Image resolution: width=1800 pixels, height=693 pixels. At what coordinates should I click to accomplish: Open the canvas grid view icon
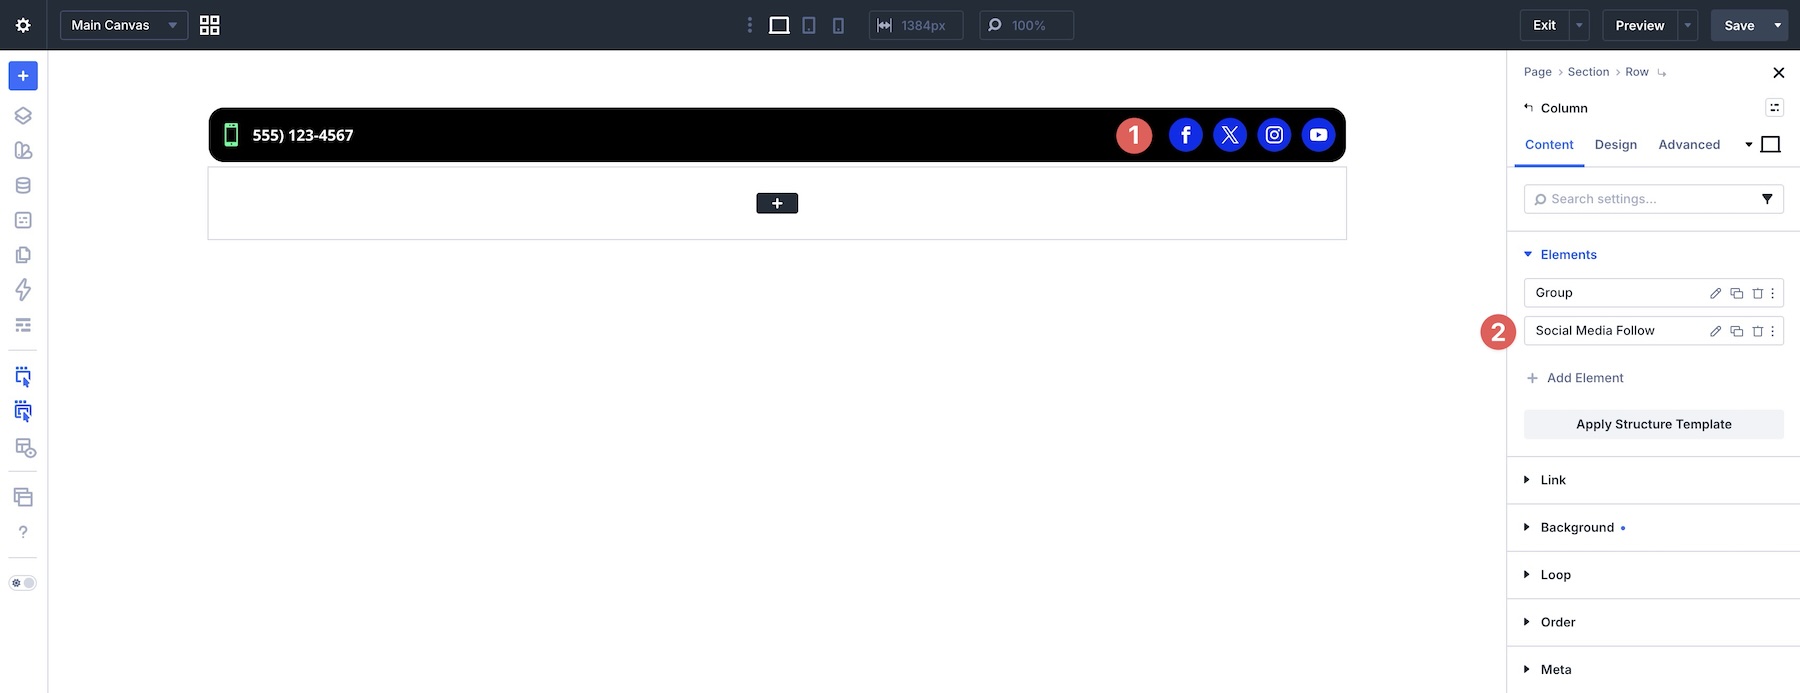(x=209, y=25)
